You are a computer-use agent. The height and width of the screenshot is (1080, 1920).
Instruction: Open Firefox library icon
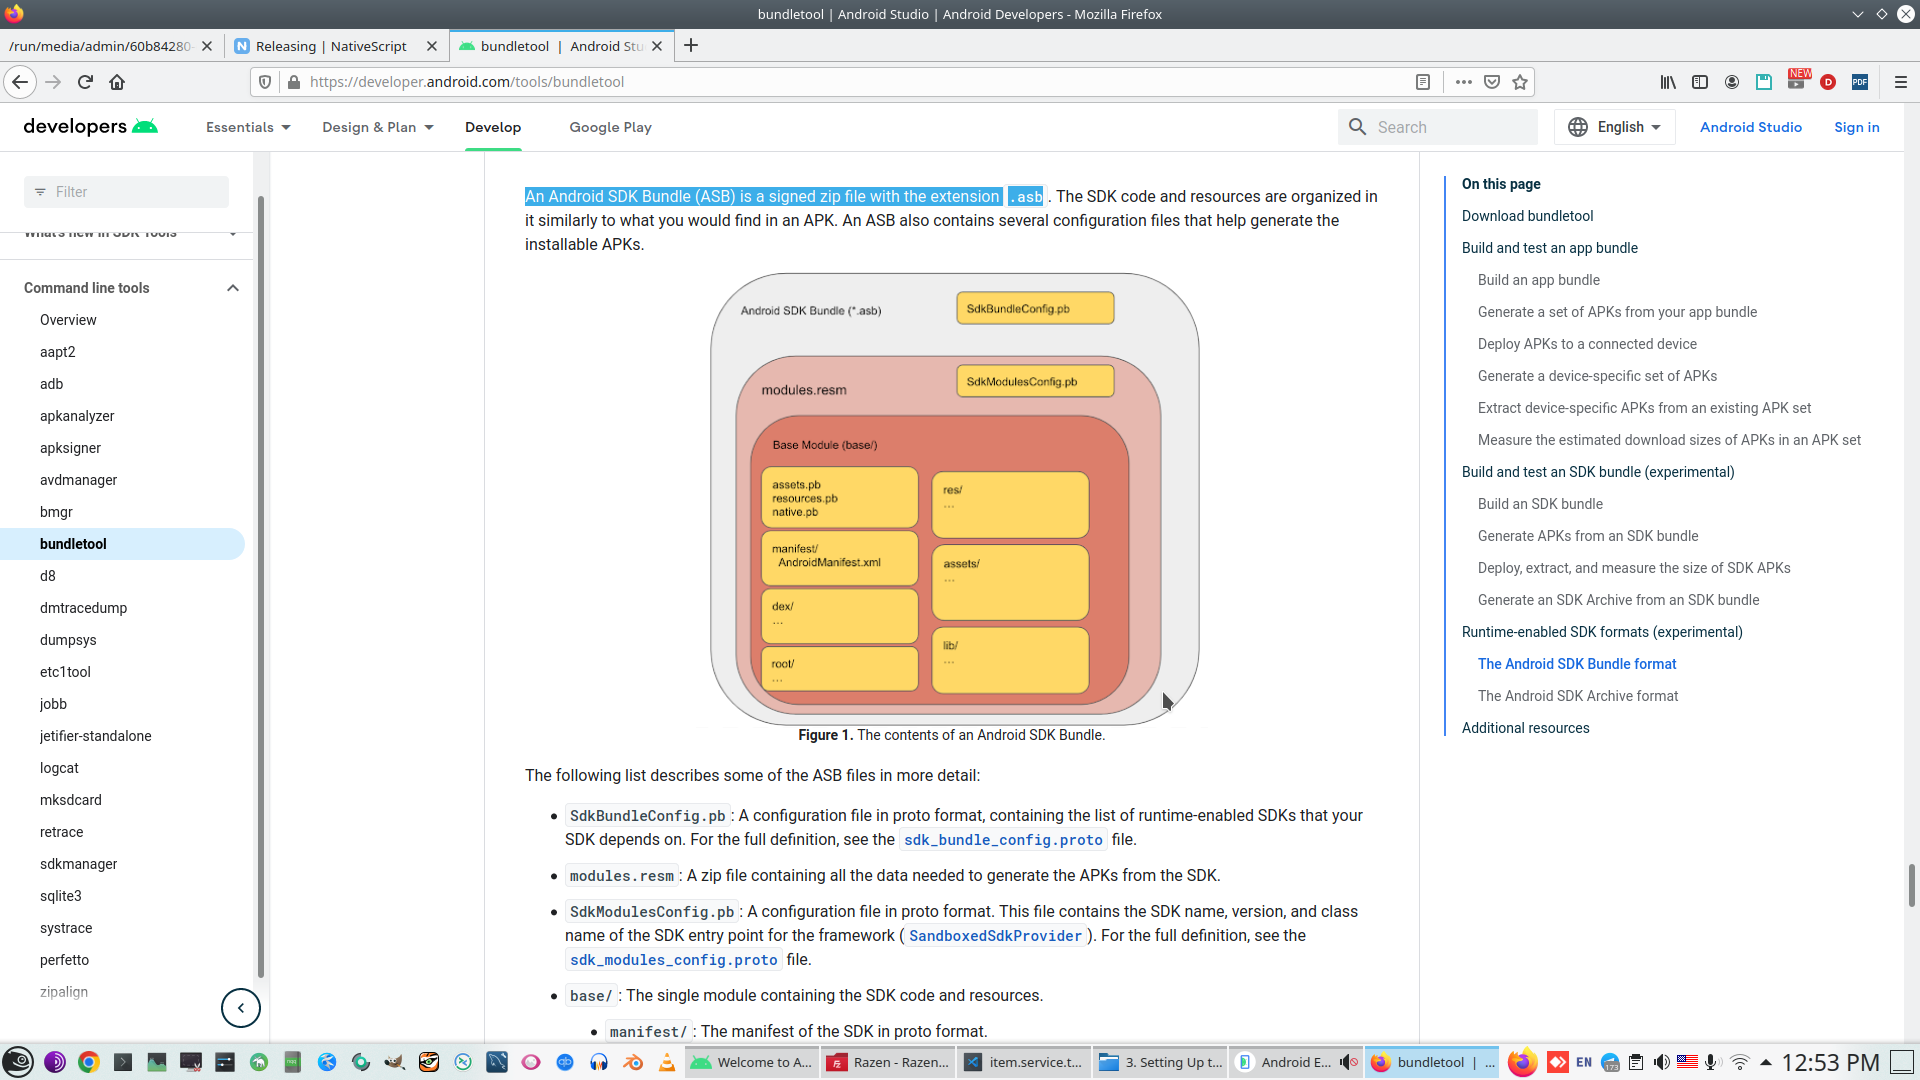coord(1668,82)
